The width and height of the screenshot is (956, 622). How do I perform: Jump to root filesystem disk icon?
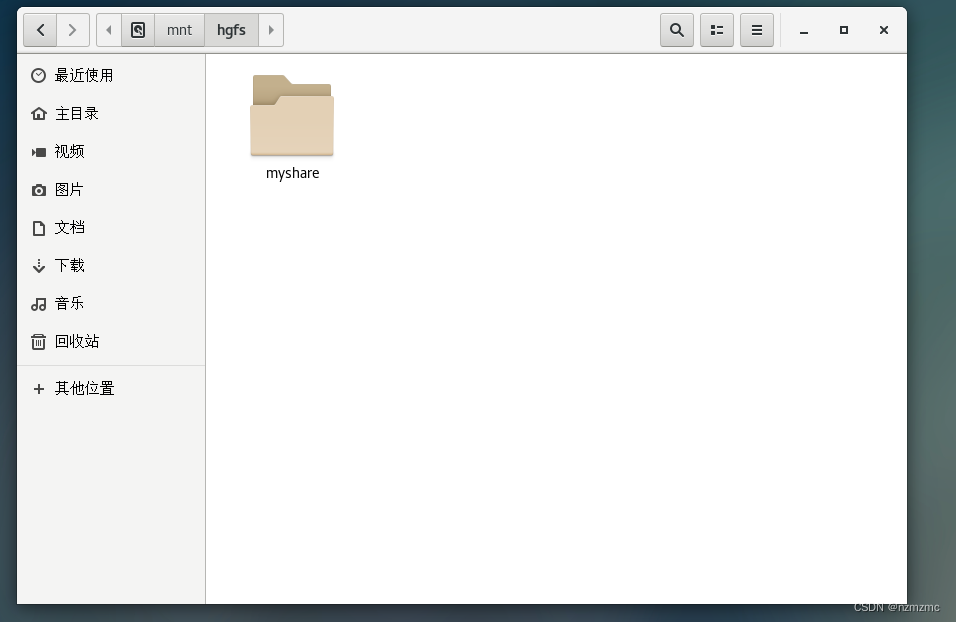pyautogui.click(x=138, y=30)
